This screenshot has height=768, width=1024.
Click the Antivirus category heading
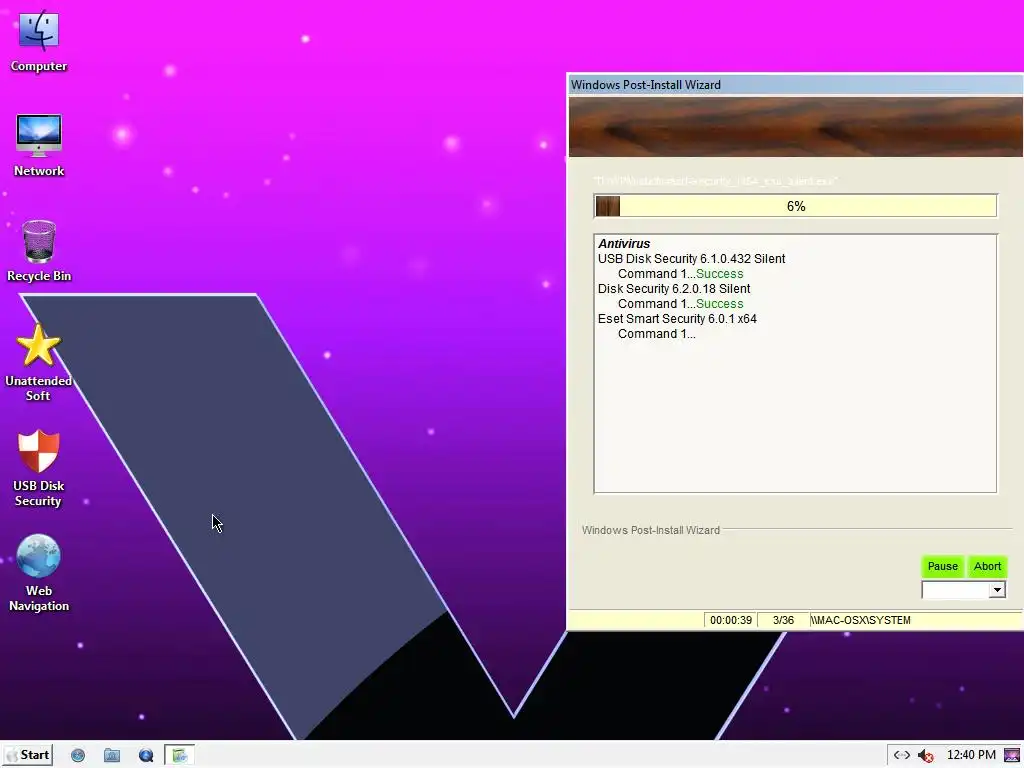[624, 244]
